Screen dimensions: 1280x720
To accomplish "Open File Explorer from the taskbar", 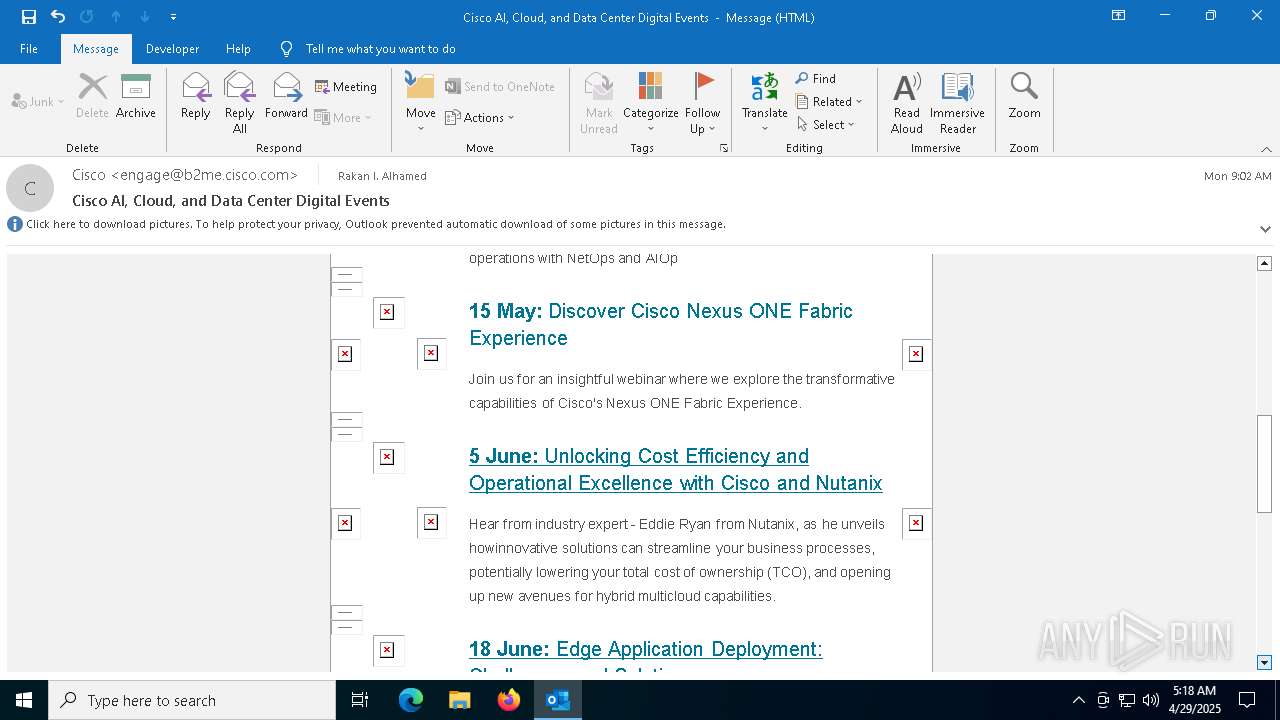I will click(x=460, y=700).
